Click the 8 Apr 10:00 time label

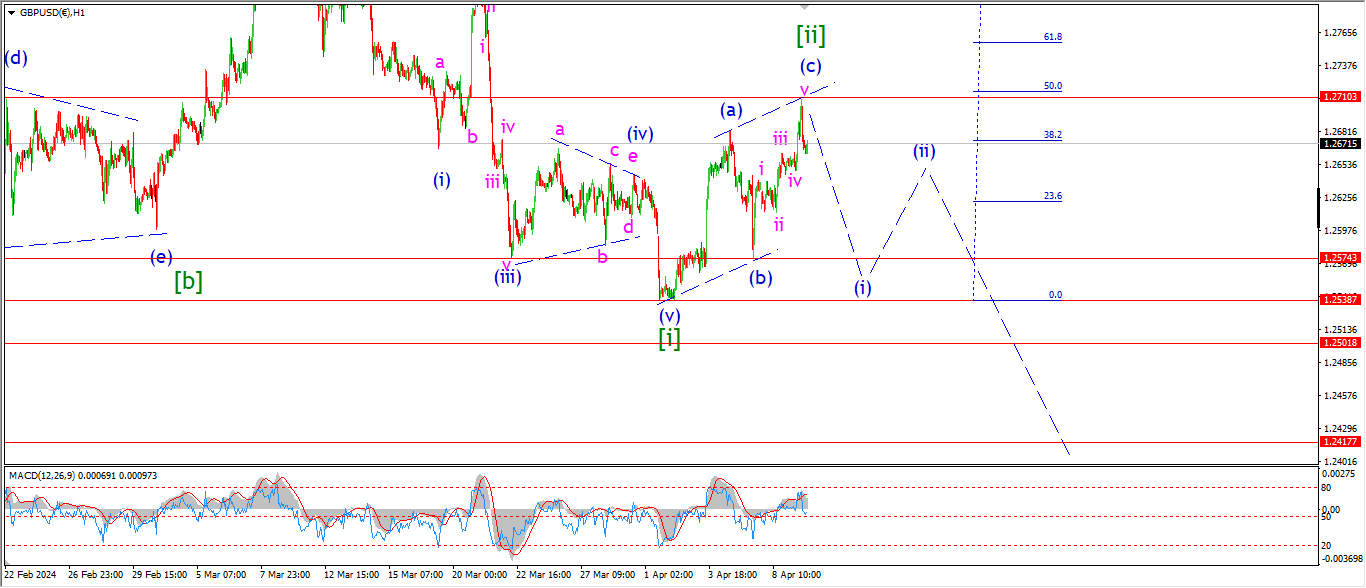click(x=795, y=575)
